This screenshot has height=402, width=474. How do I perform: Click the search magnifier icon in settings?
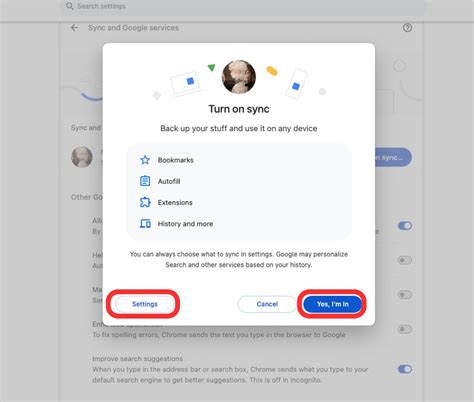point(69,6)
